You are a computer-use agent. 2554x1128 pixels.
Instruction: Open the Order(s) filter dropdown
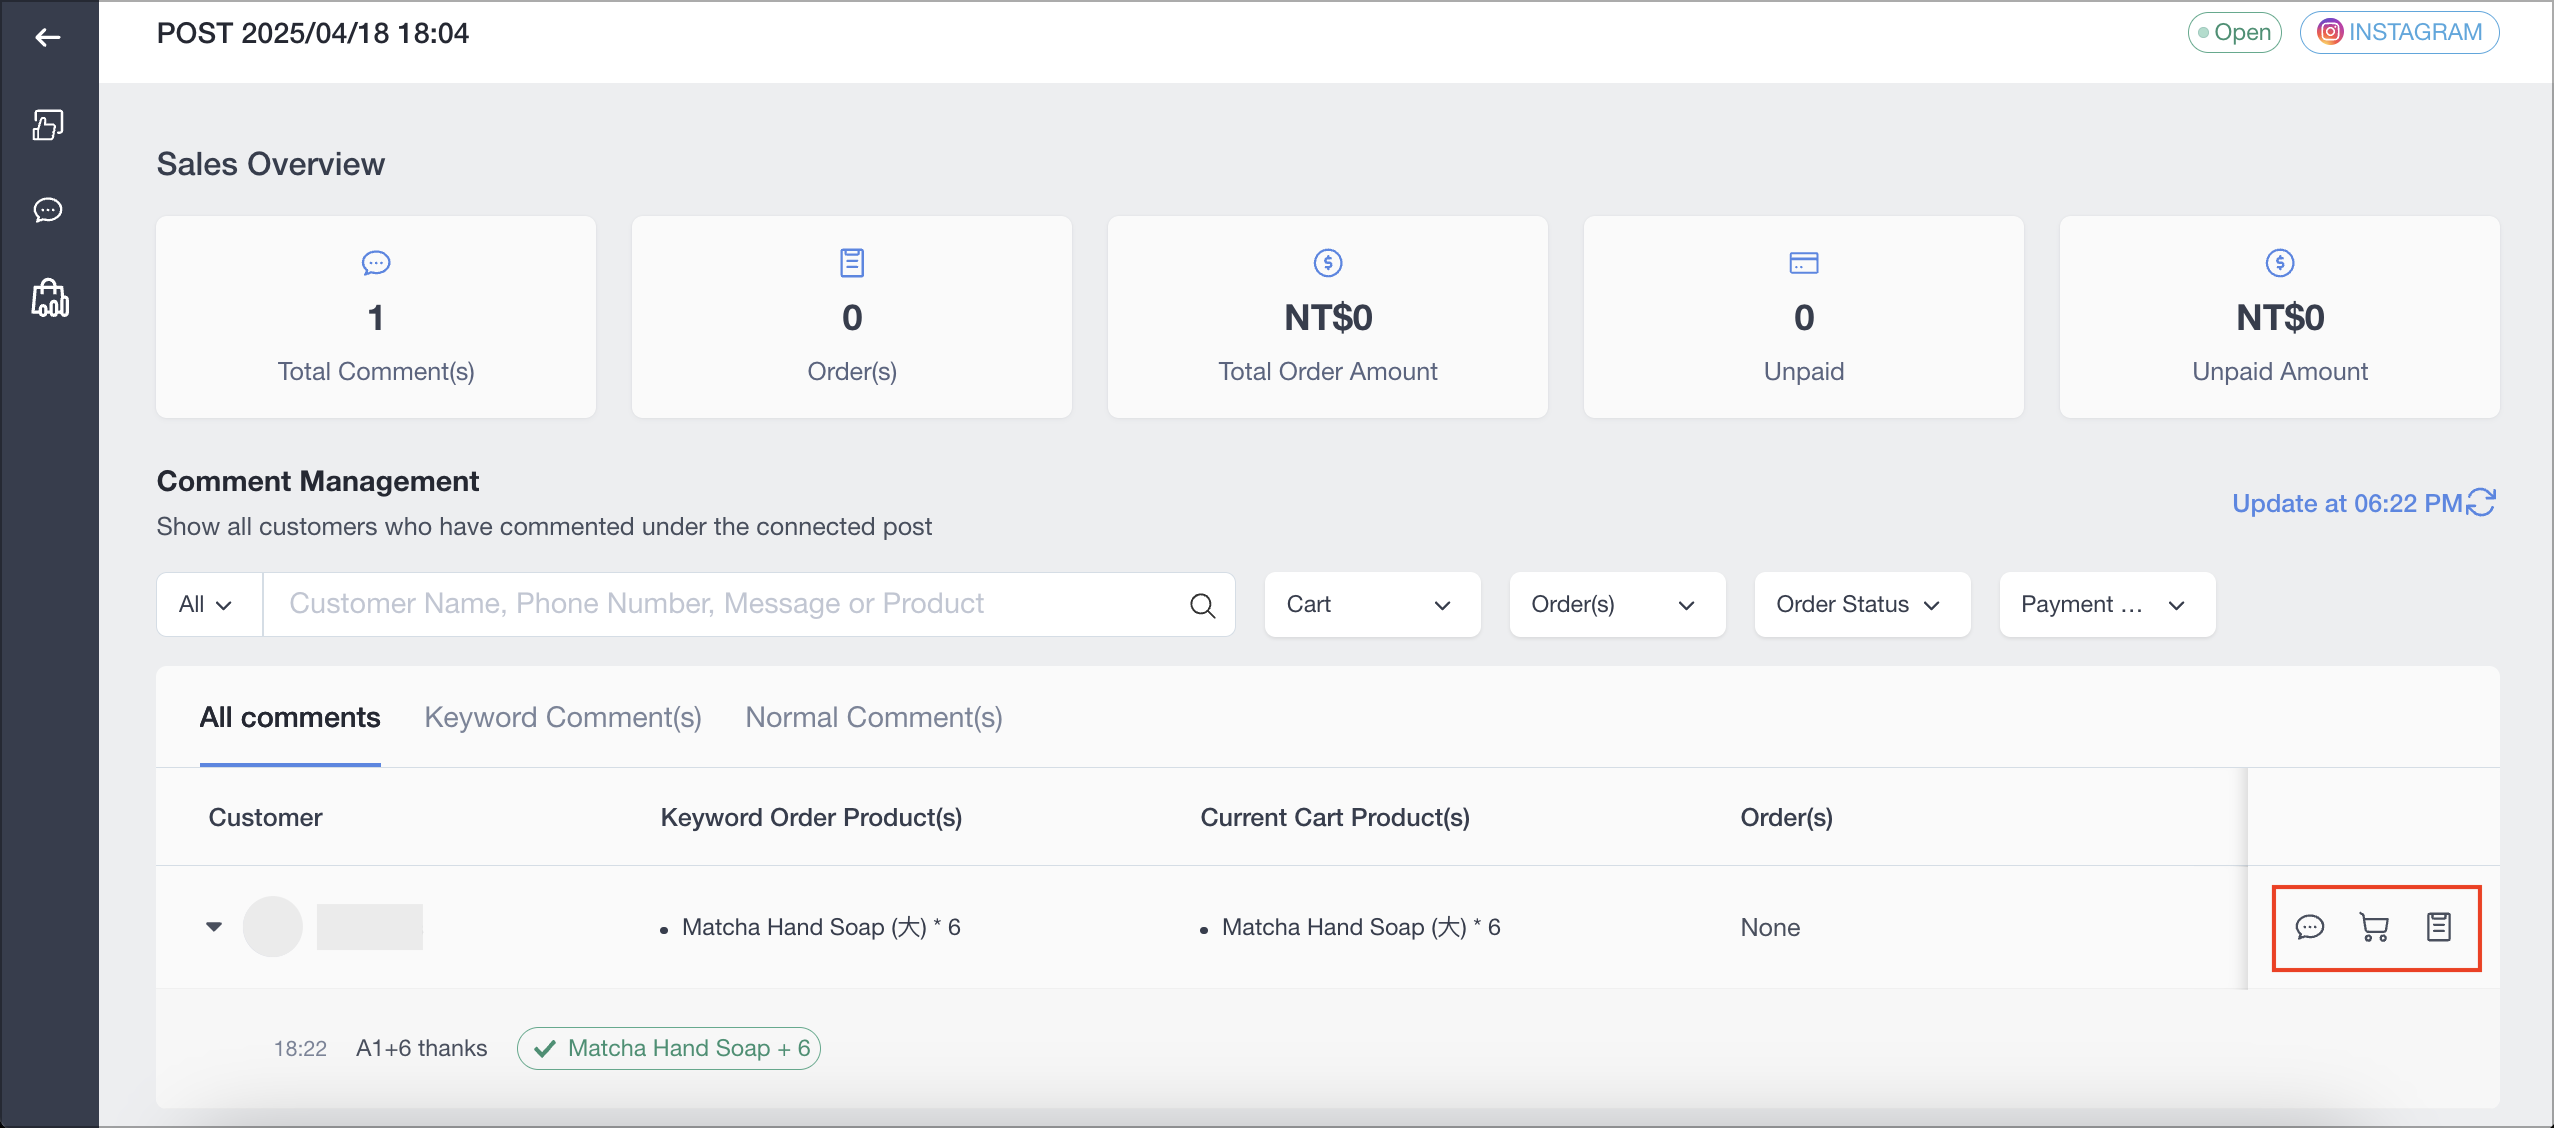(x=1617, y=604)
